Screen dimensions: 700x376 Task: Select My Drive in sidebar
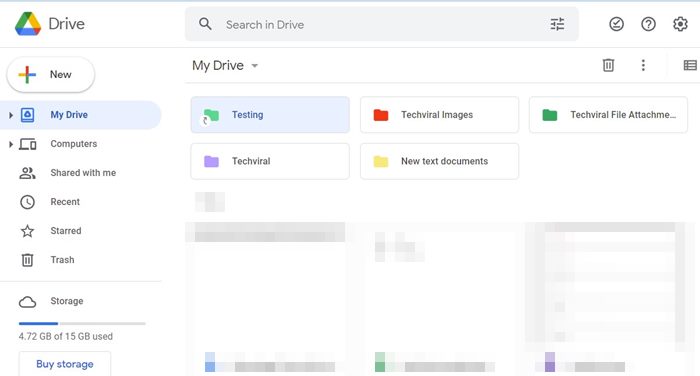pyautogui.click(x=81, y=115)
